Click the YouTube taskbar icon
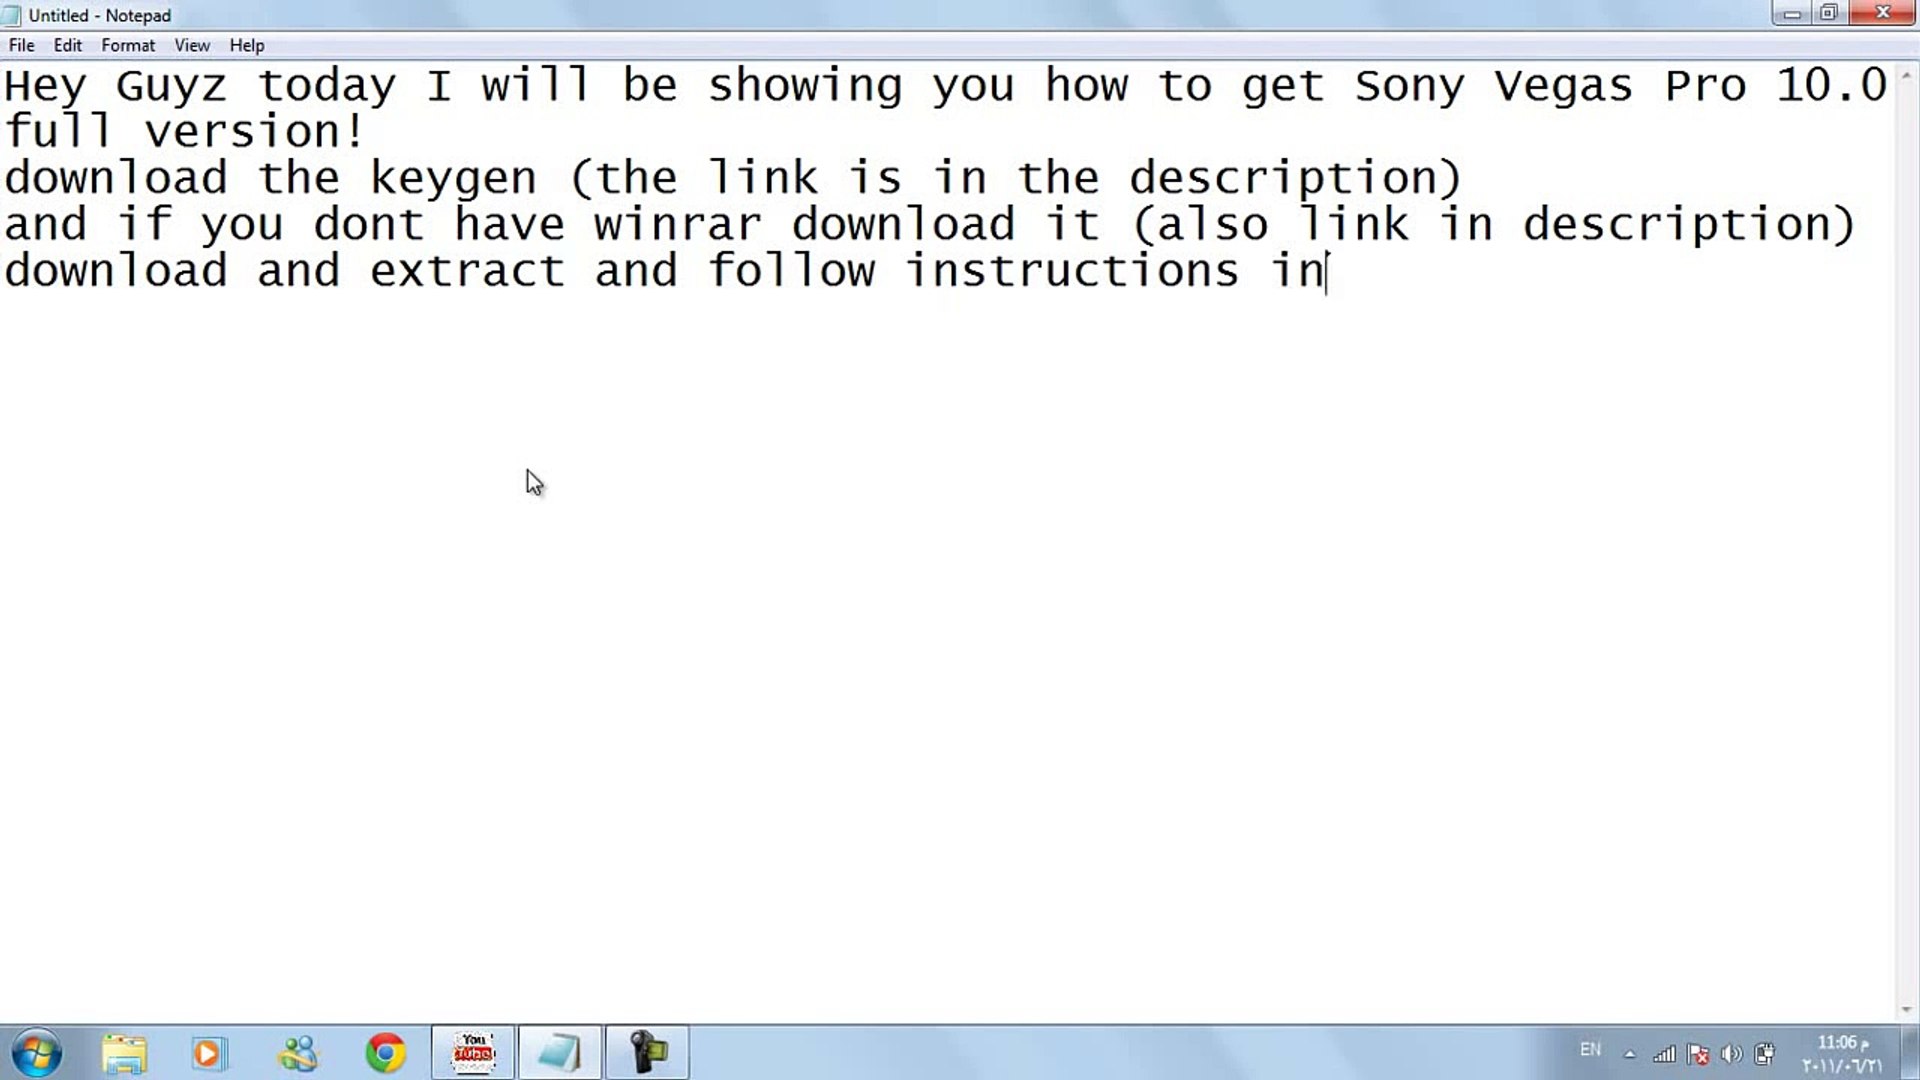1920x1080 pixels. [x=472, y=1051]
